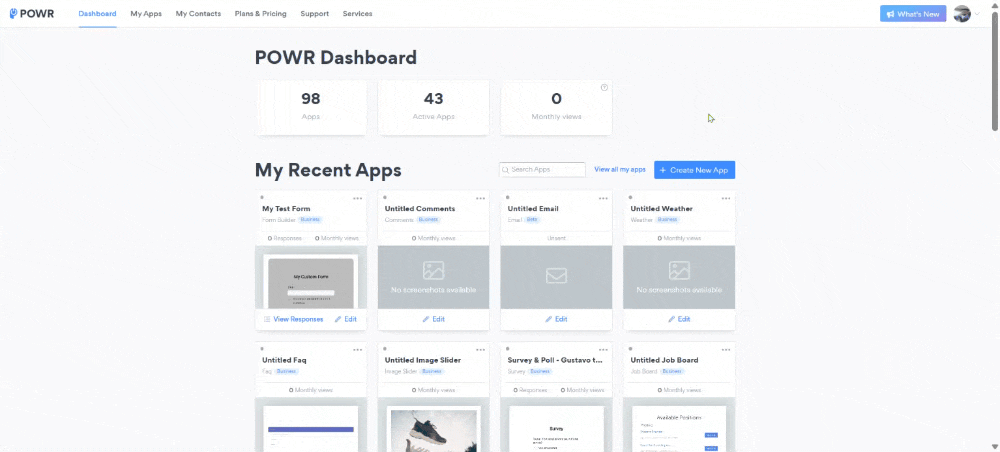Screen dimensions: 1000x452
Task: Open options menu for Untitled Comments
Action: pyautogui.click(x=480, y=198)
